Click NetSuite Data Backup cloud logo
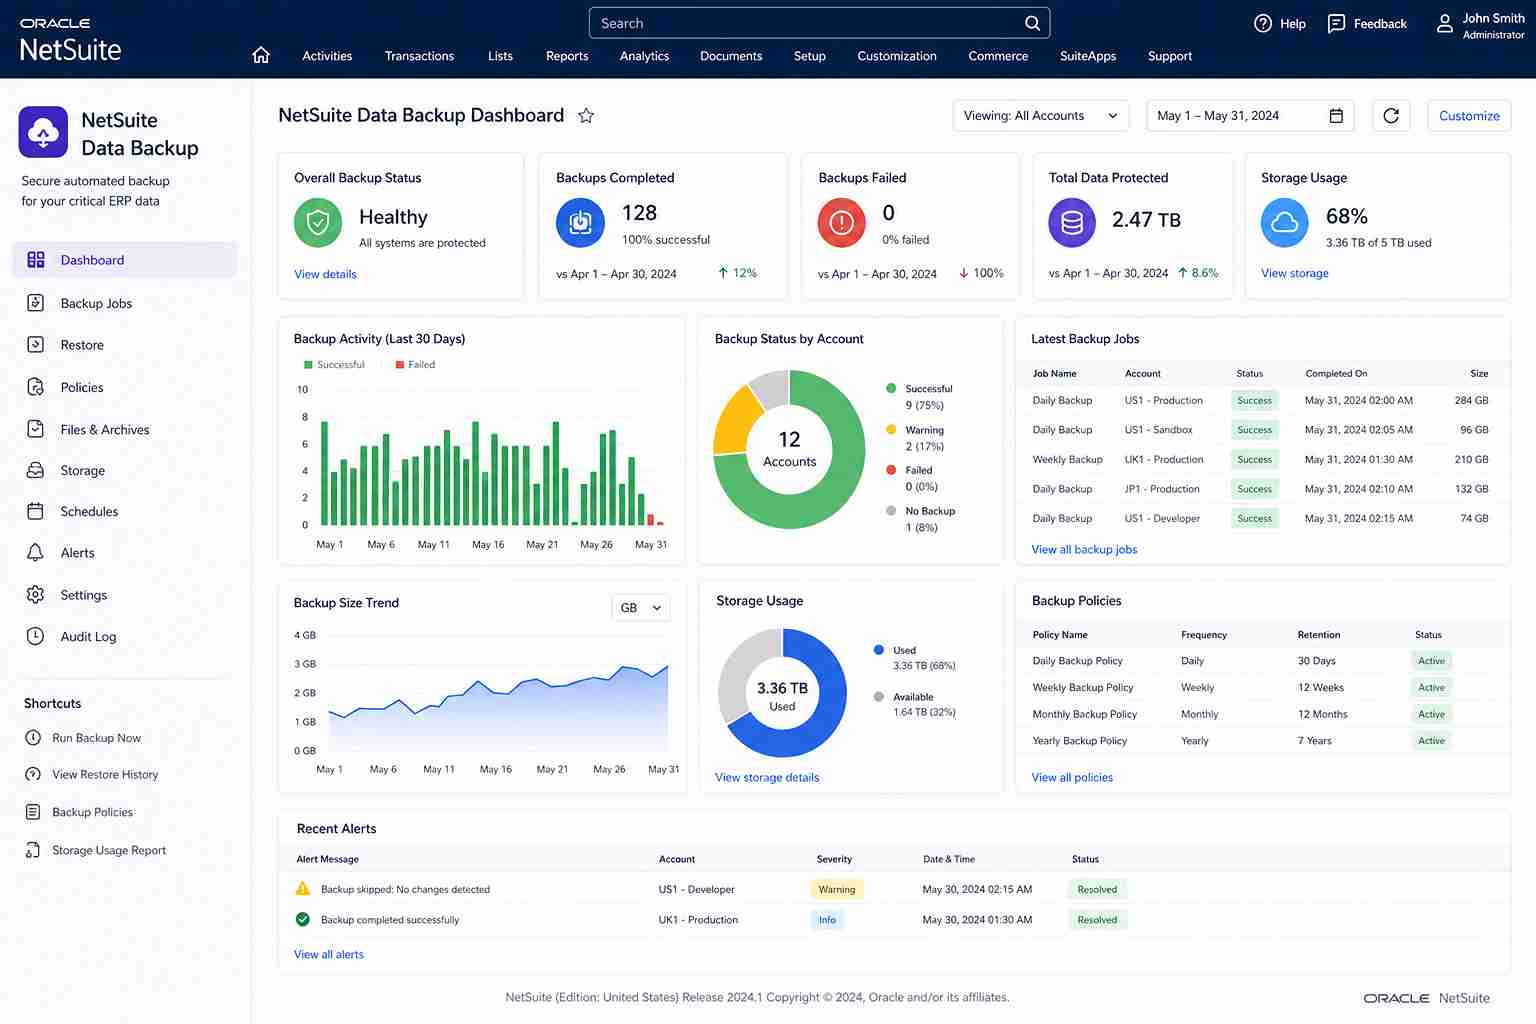This screenshot has height=1024, width=1536. tap(43, 132)
